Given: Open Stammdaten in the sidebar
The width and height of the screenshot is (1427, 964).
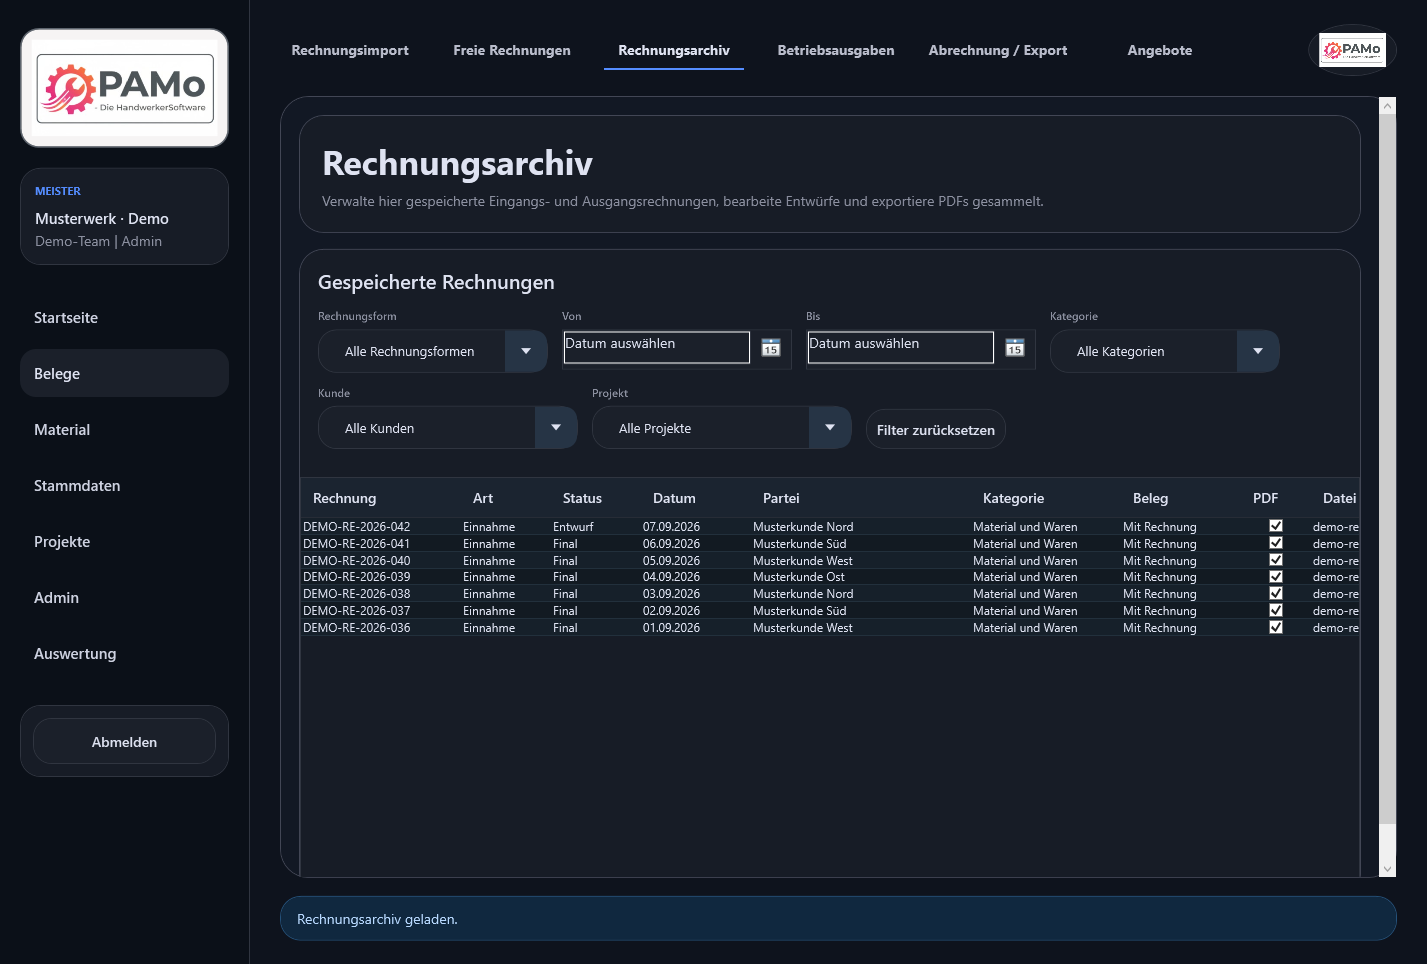Looking at the screenshot, I should pos(125,486).
